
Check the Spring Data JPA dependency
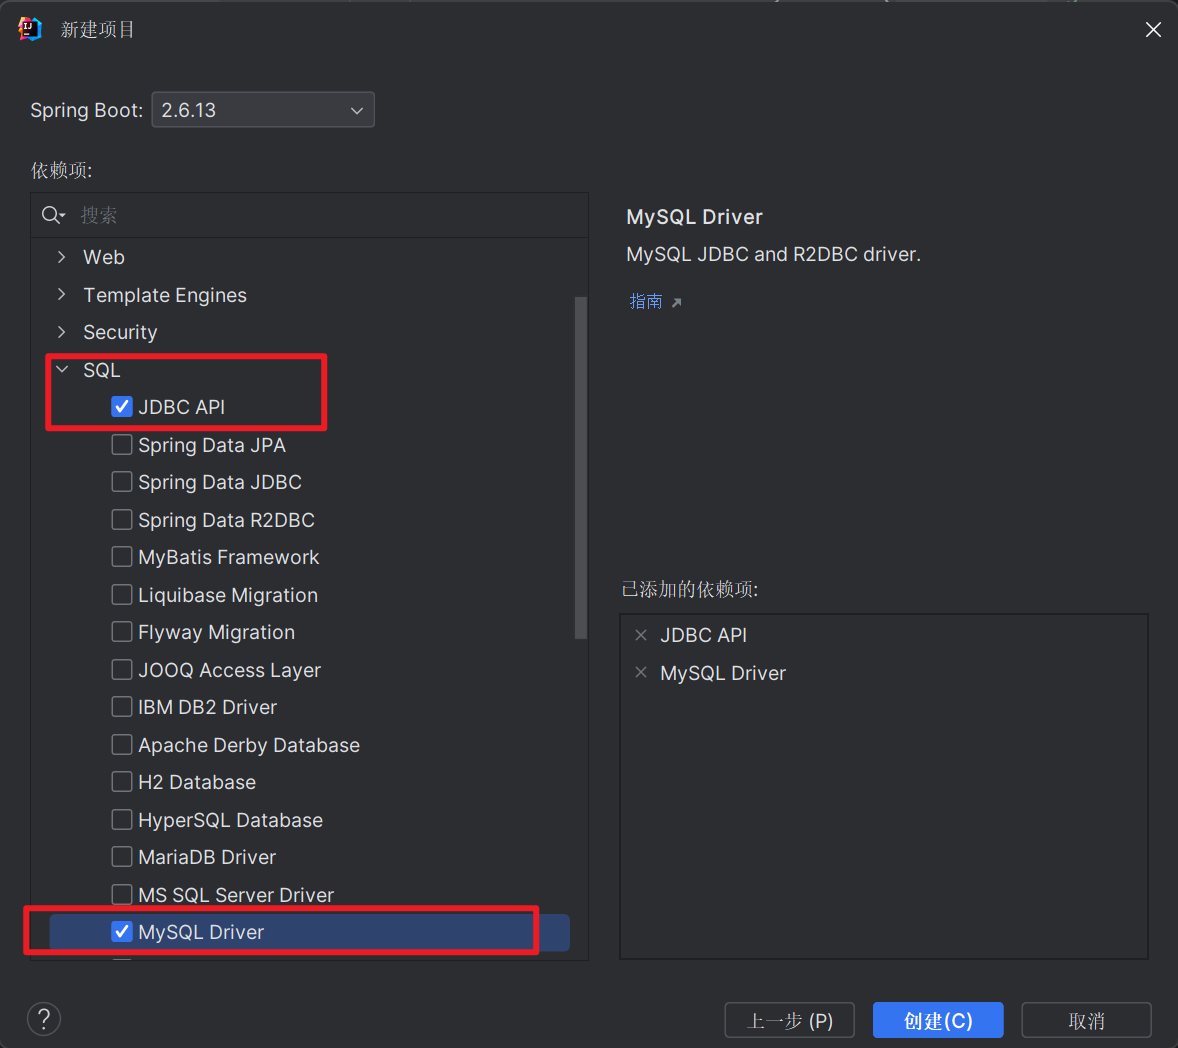click(x=122, y=445)
